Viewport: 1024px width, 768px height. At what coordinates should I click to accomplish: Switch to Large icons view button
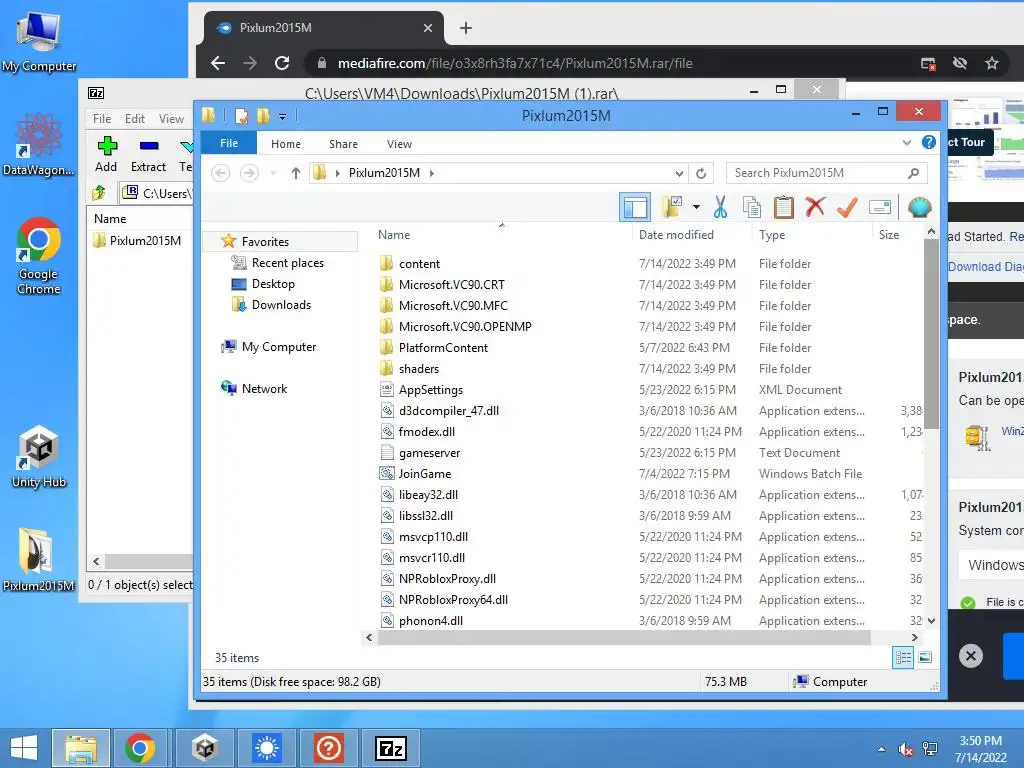click(925, 658)
